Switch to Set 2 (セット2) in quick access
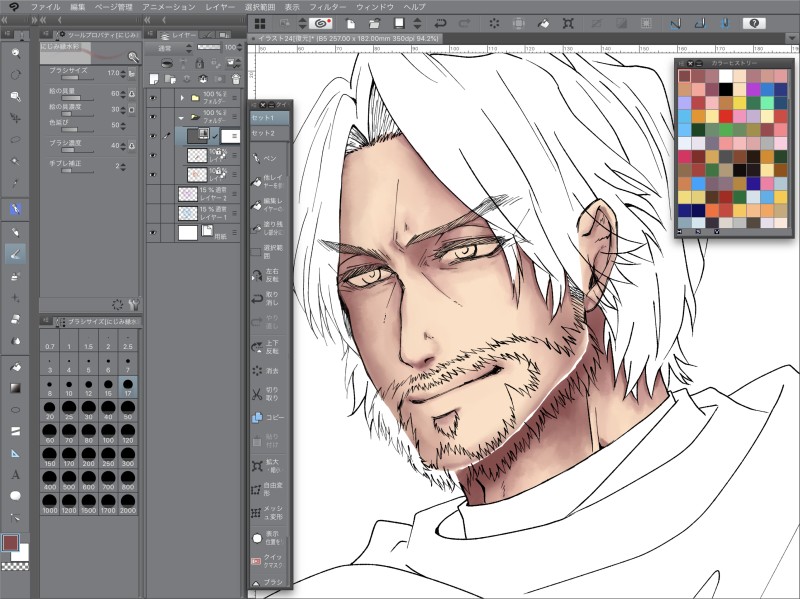Image resolution: width=800 pixels, height=599 pixels. [x=263, y=133]
